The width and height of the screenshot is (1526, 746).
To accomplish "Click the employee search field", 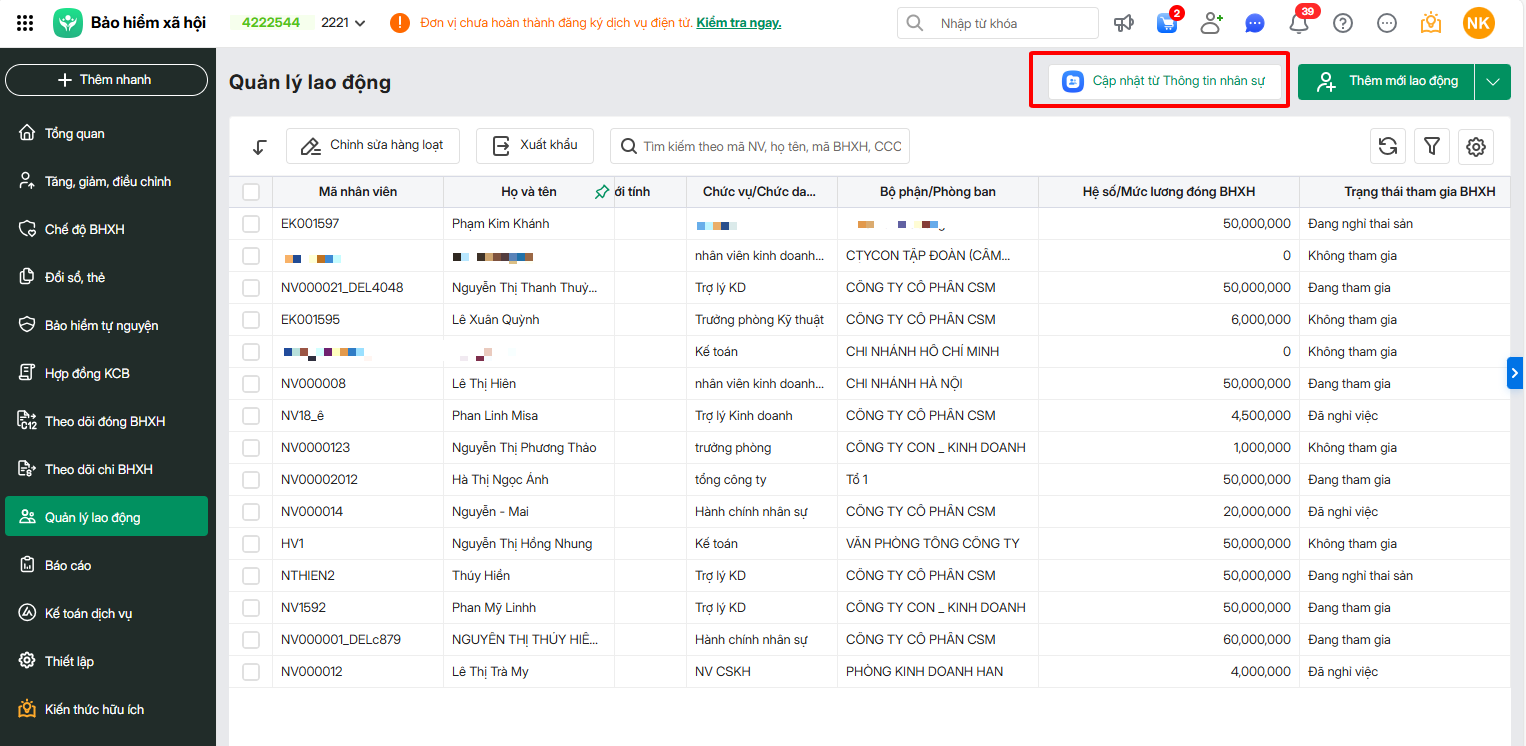I will click(x=770, y=146).
